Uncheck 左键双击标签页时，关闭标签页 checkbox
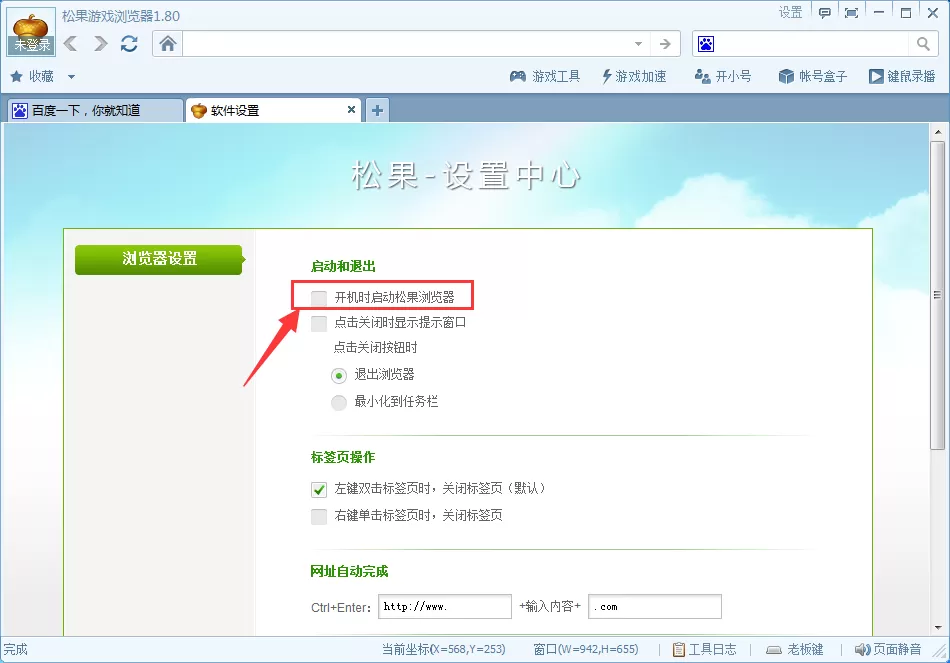The width and height of the screenshot is (950, 663). (x=319, y=489)
